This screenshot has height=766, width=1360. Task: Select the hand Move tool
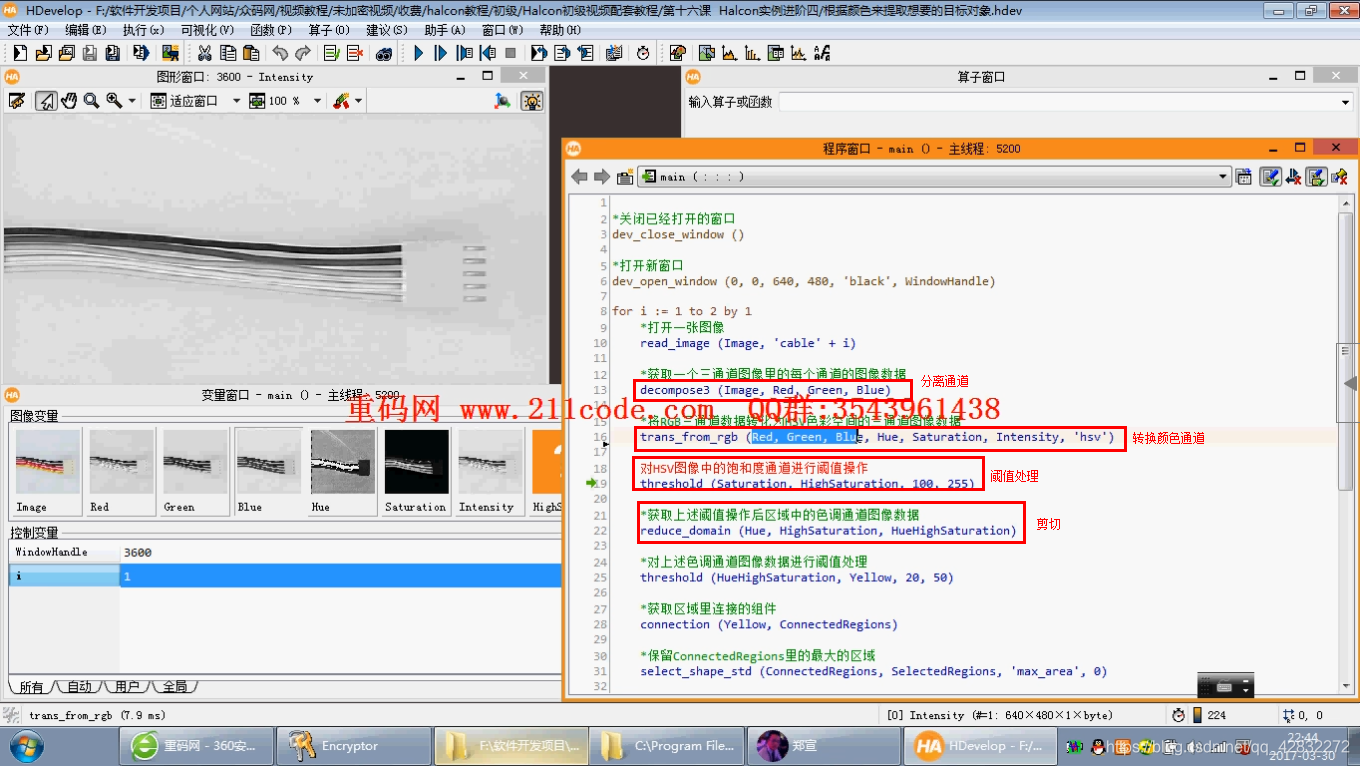[69, 100]
